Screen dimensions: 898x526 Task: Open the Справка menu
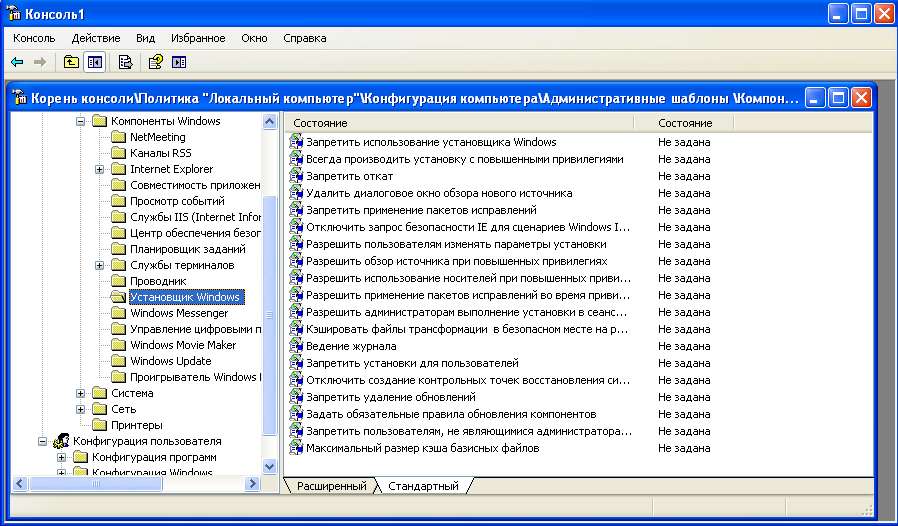click(x=305, y=38)
